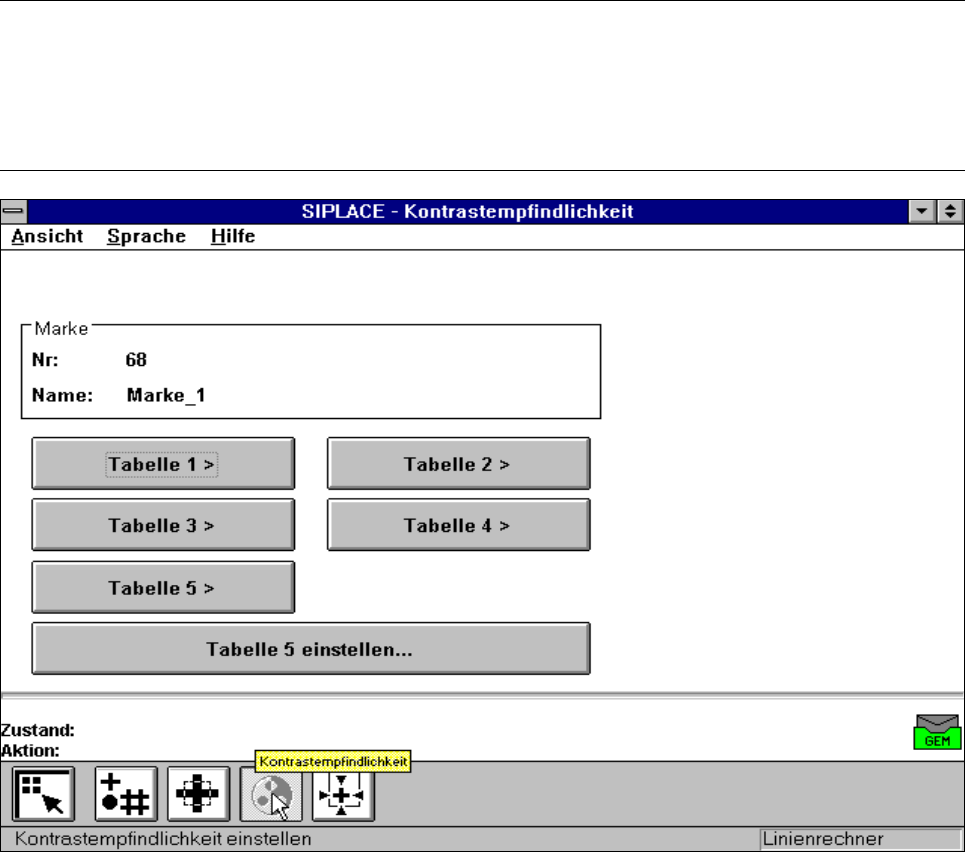Click the Tabelle 5 einstellen... button
This screenshot has width=965, height=852.
311,649
